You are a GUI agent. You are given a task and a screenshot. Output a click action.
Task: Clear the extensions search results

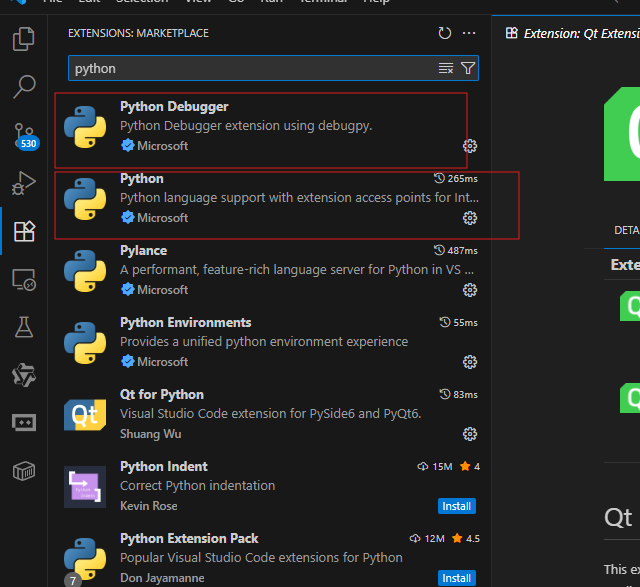tap(446, 68)
